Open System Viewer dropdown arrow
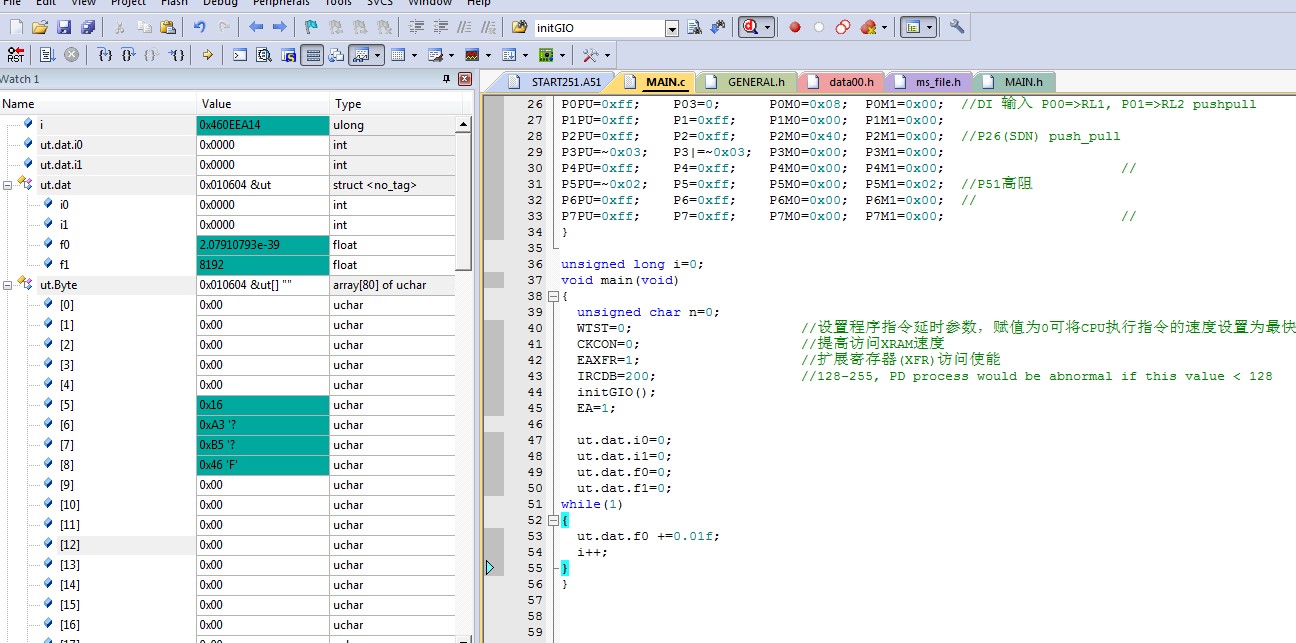This screenshot has height=643, width=1296. click(x=562, y=55)
